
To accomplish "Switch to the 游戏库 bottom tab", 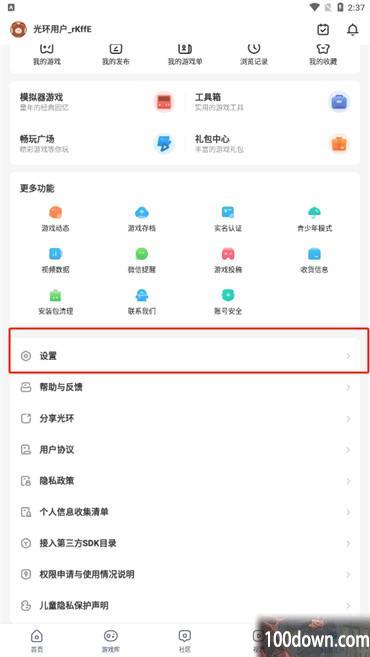I will pyautogui.click(x=111, y=640).
